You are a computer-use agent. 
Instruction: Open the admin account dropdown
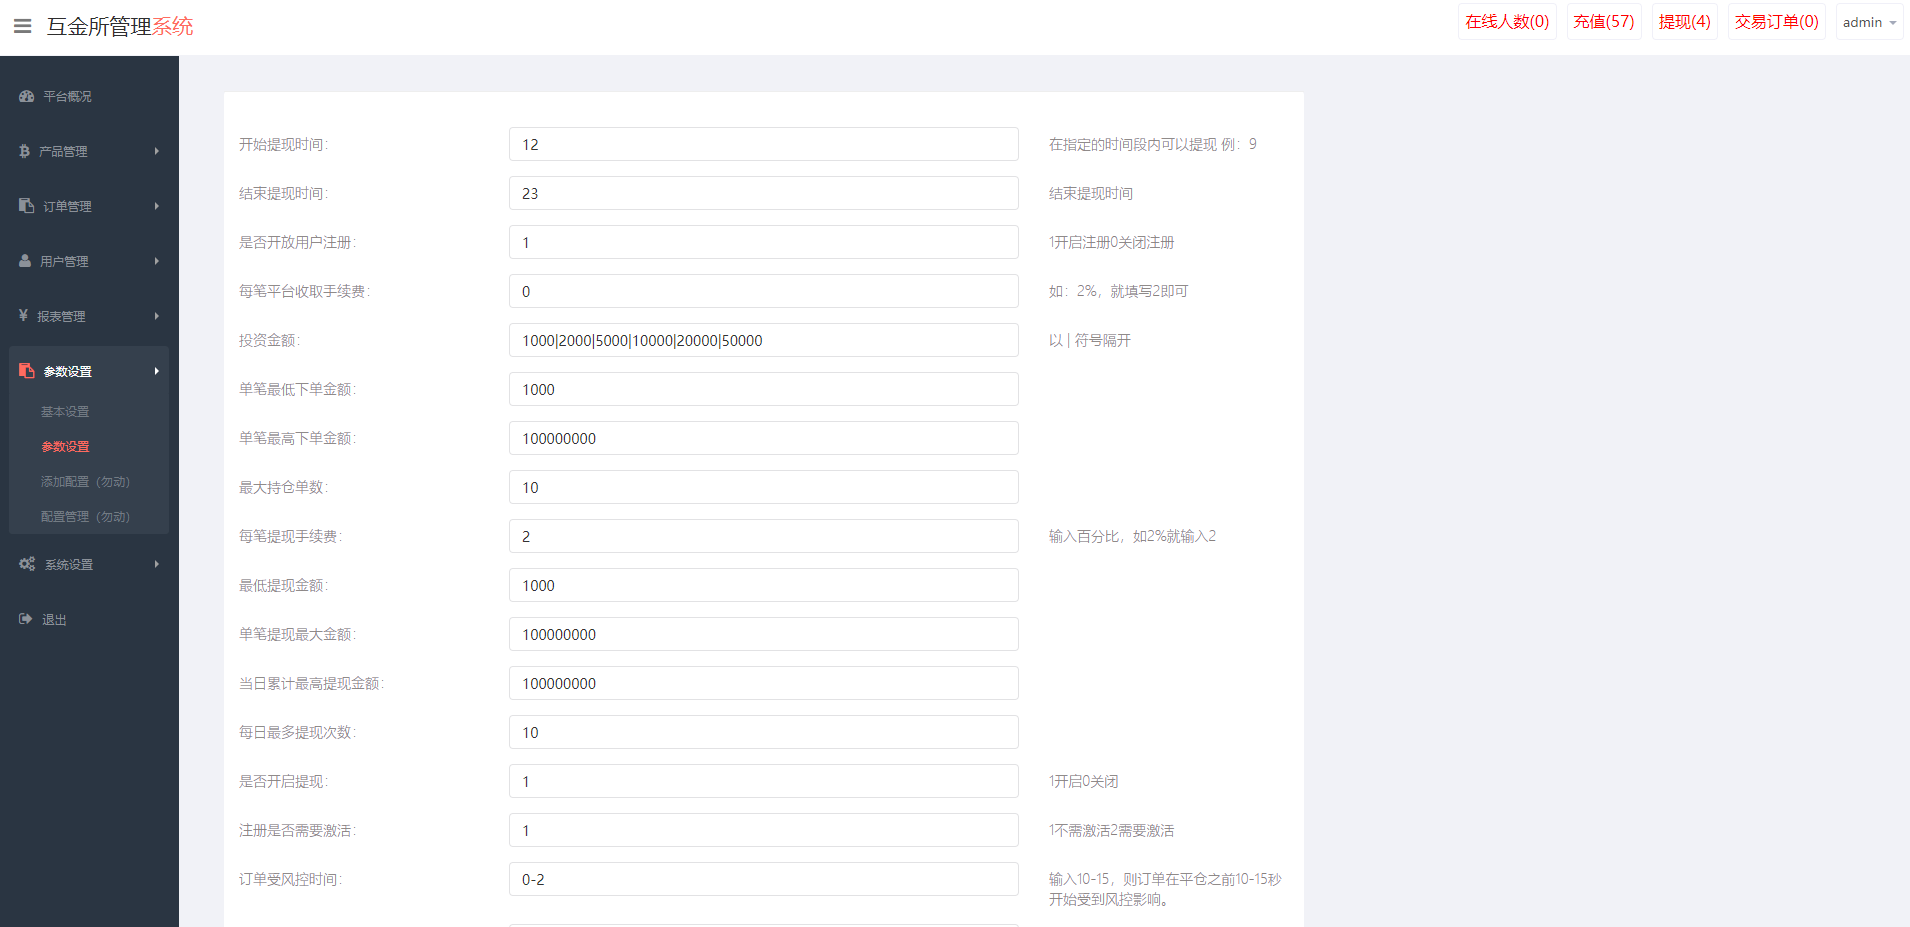click(x=1868, y=21)
